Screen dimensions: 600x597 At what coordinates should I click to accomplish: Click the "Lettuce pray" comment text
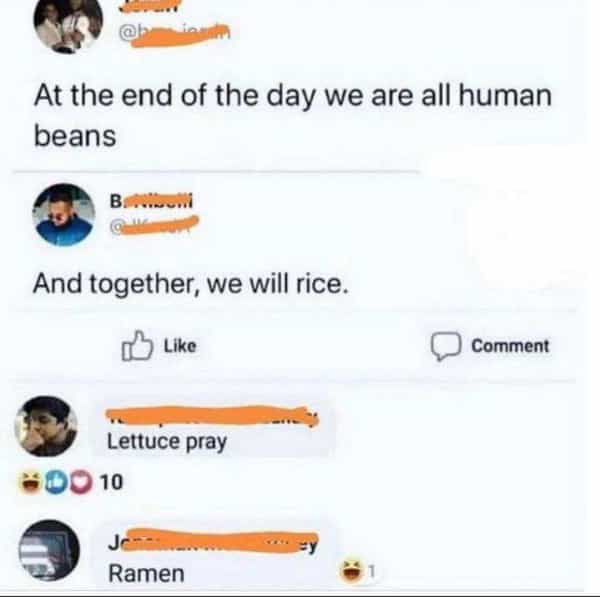click(167, 443)
